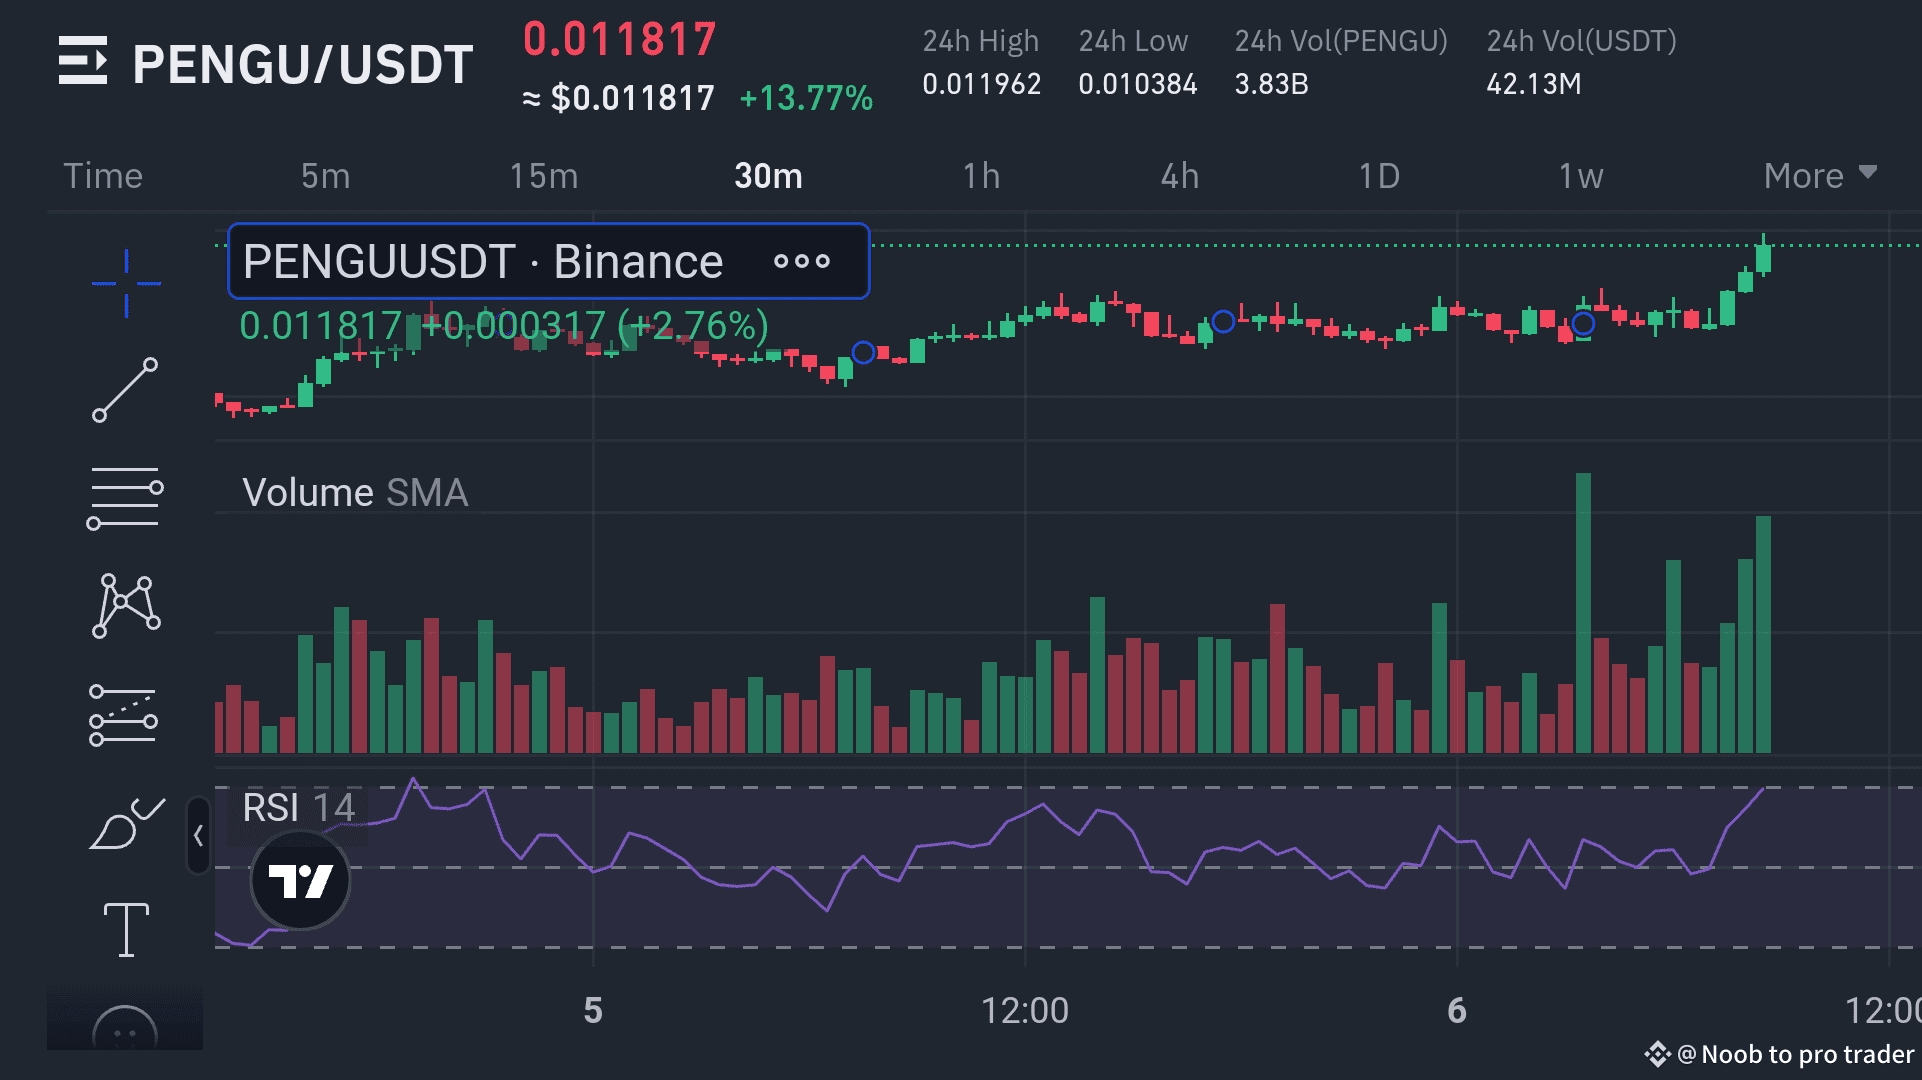Switch to the 5m interval
Screen dimensions: 1922x1080
pyautogui.click(x=325, y=176)
